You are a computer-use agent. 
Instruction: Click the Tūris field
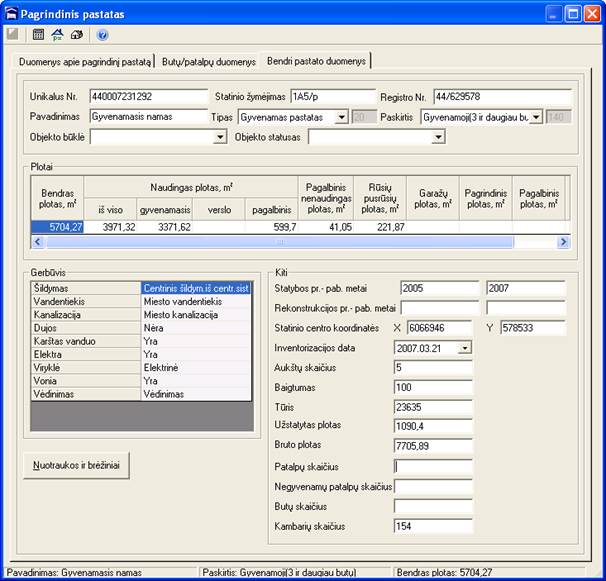433,407
